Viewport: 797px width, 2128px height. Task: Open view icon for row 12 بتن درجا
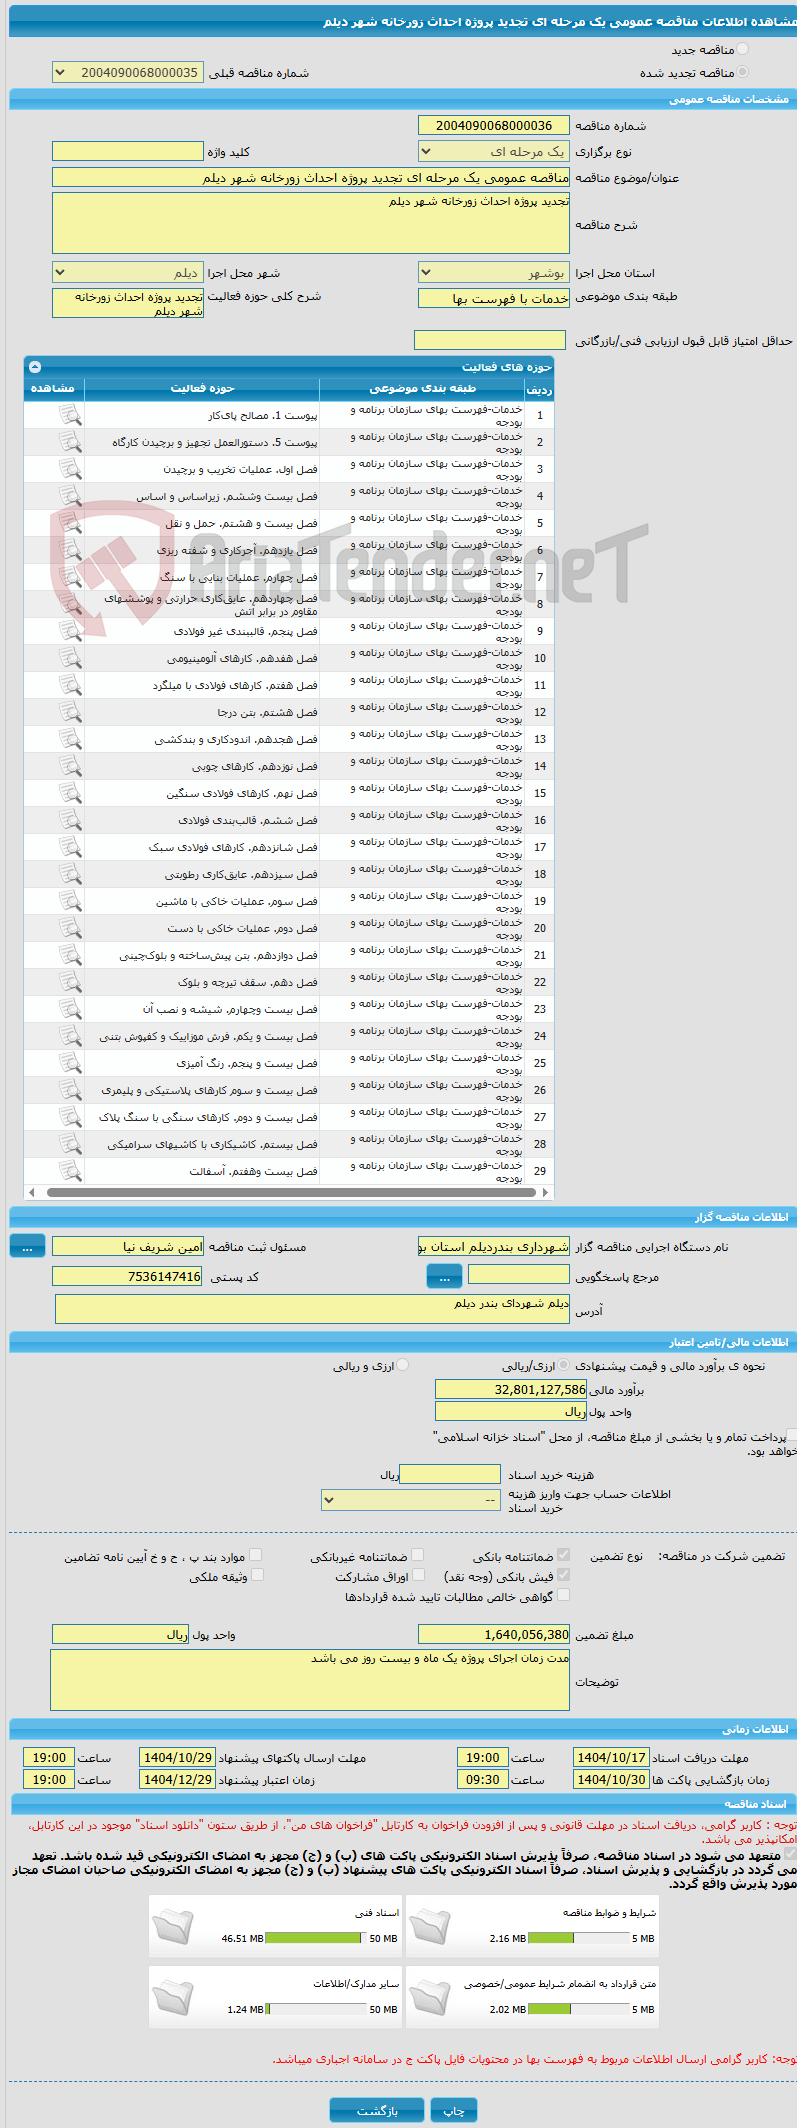click(70, 712)
